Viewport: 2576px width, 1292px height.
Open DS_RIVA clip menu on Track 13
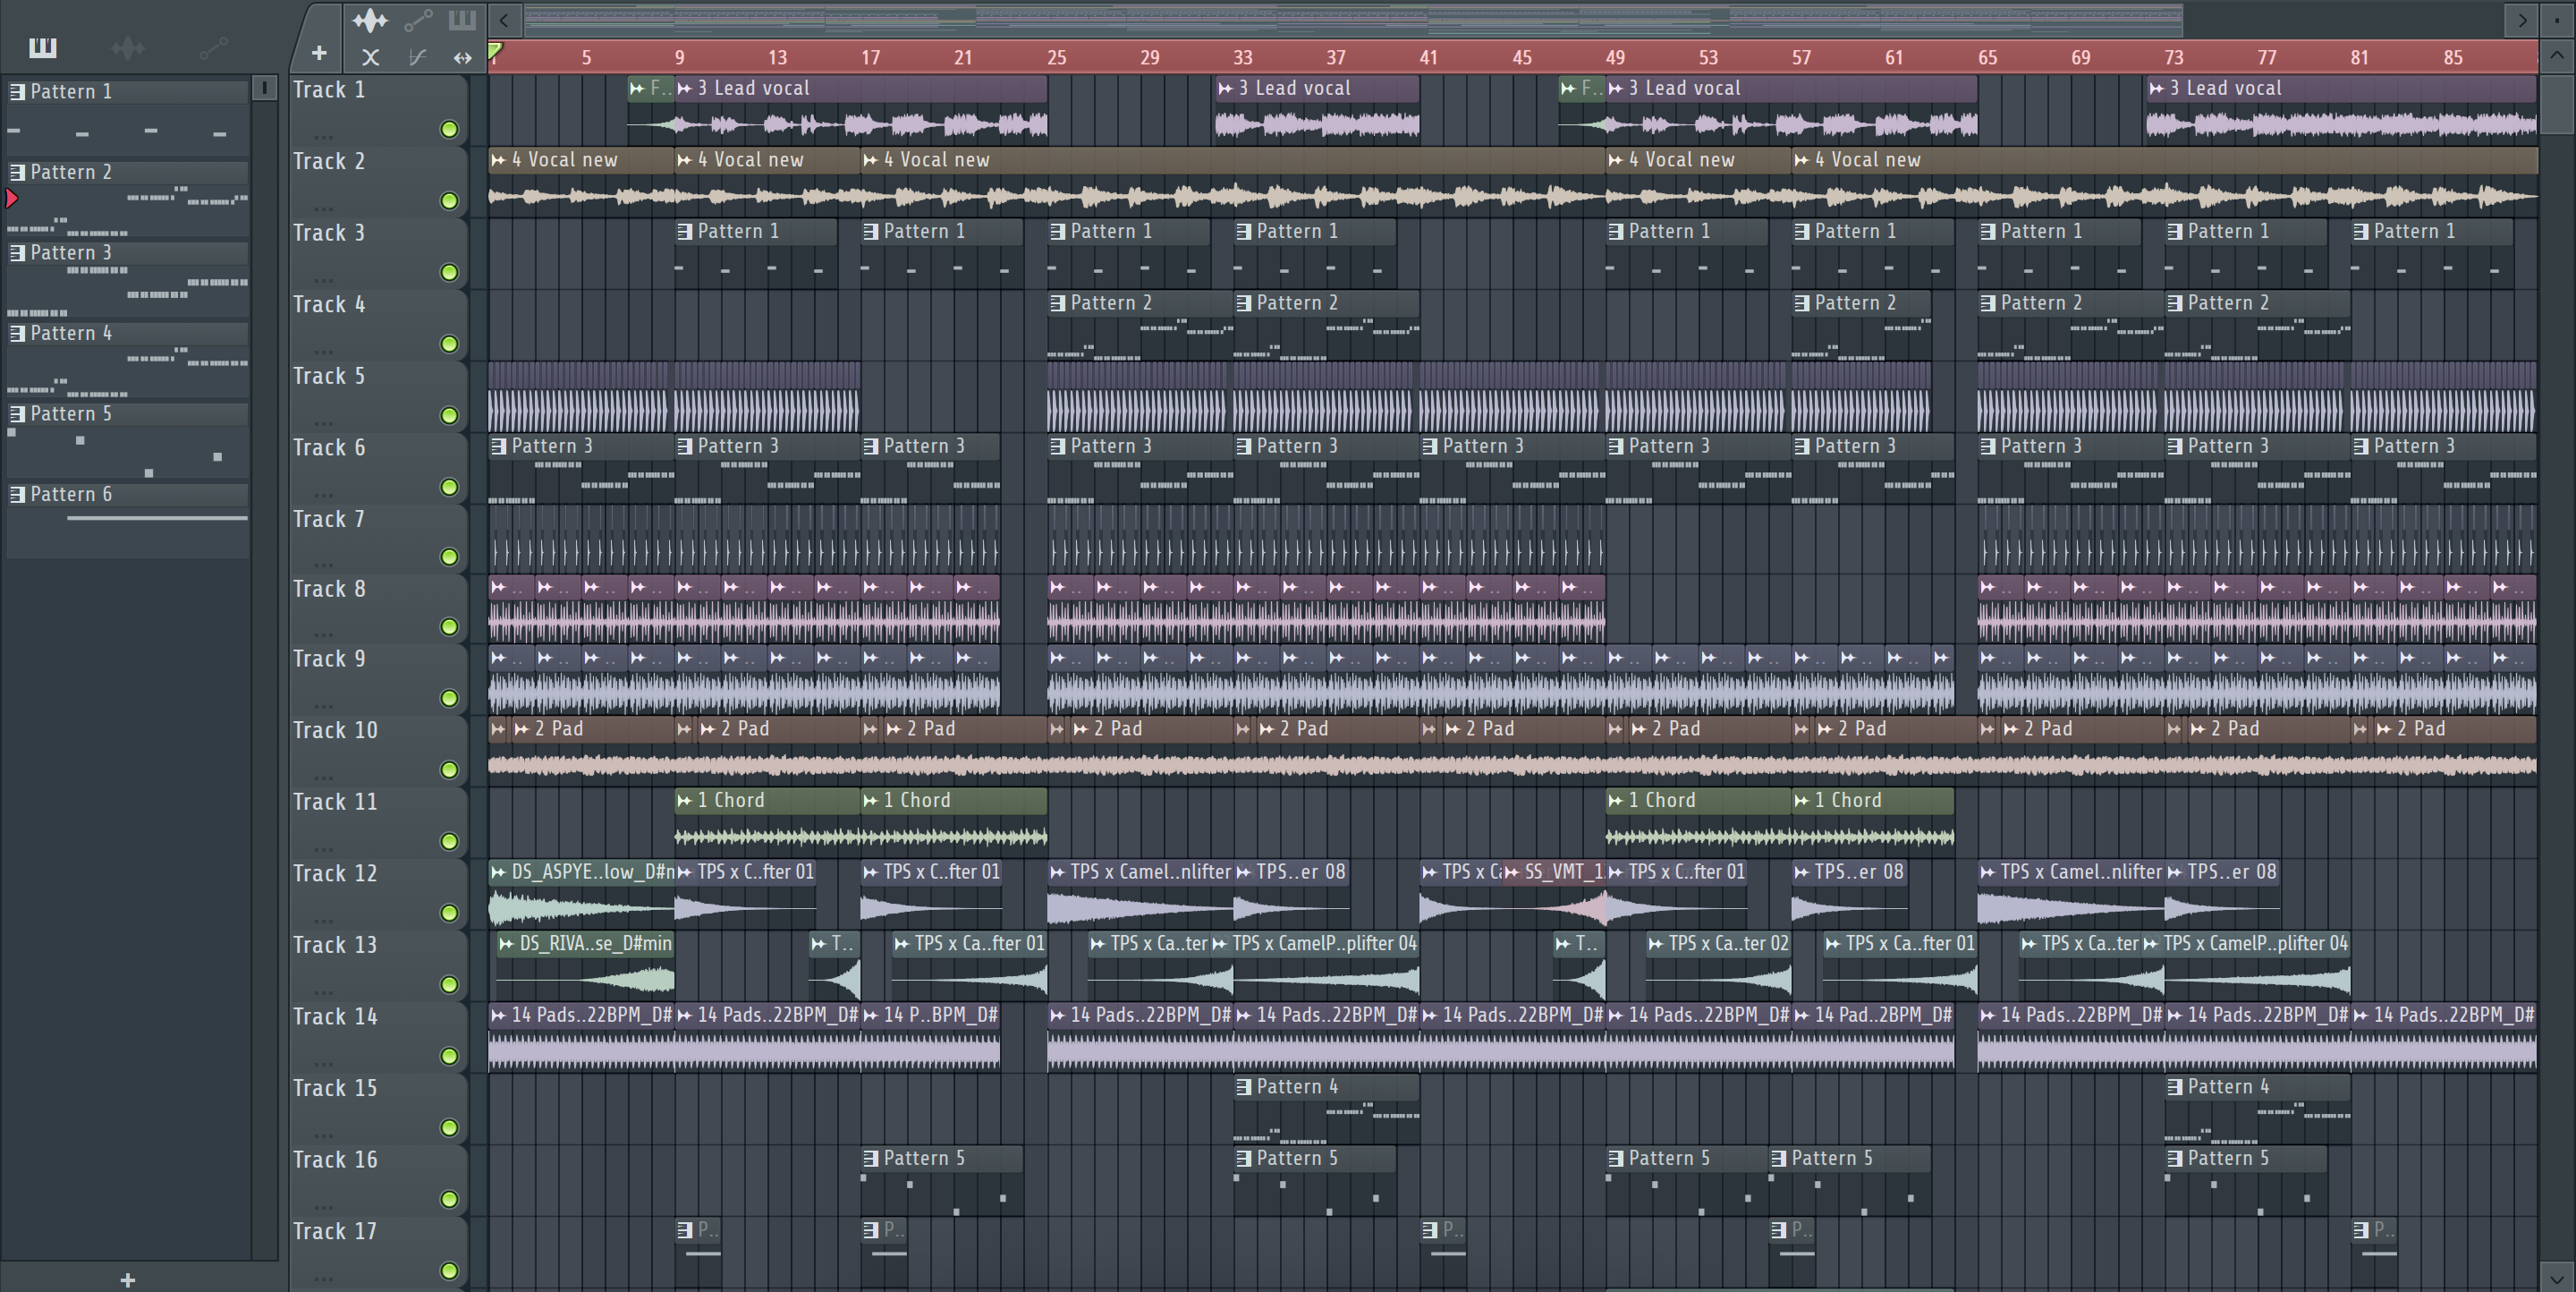tap(506, 944)
